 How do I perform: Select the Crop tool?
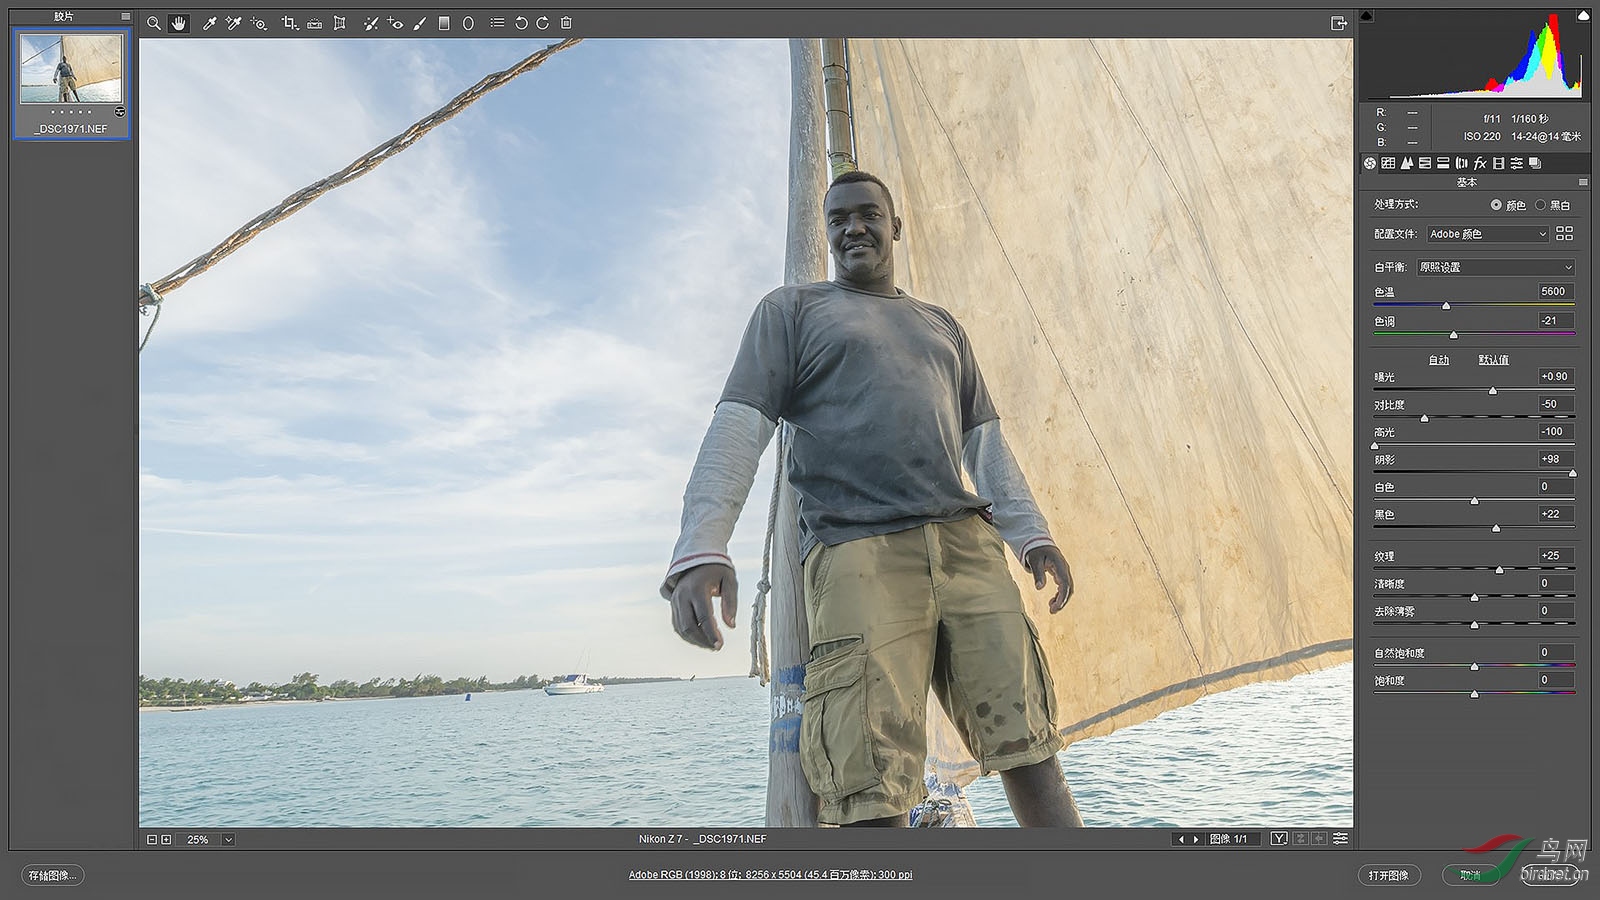(289, 23)
